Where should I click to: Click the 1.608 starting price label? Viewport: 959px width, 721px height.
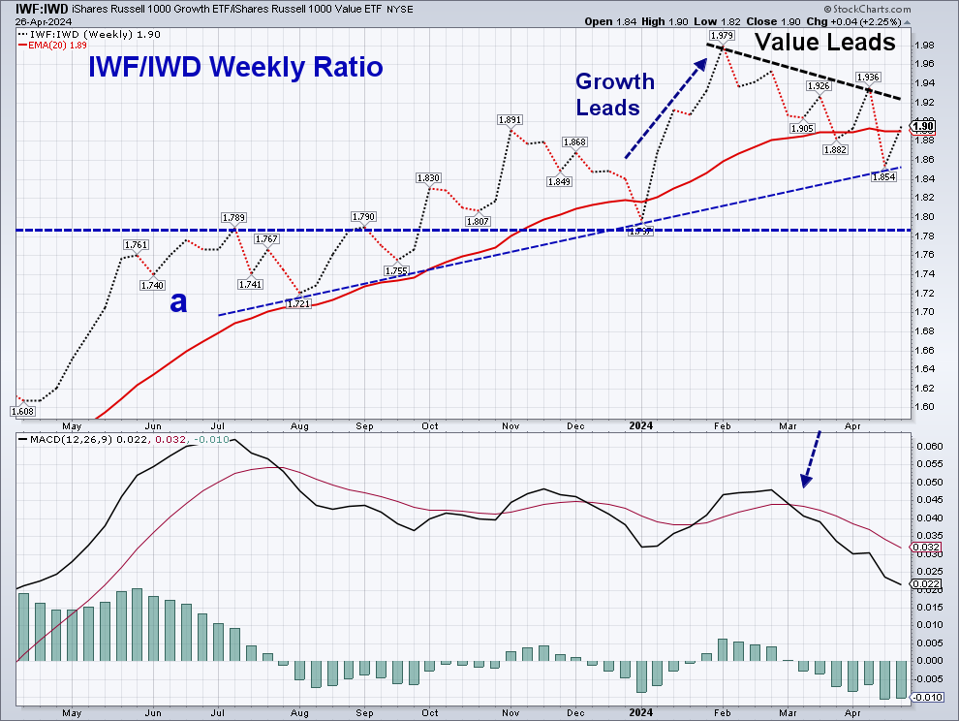pos(22,411)
